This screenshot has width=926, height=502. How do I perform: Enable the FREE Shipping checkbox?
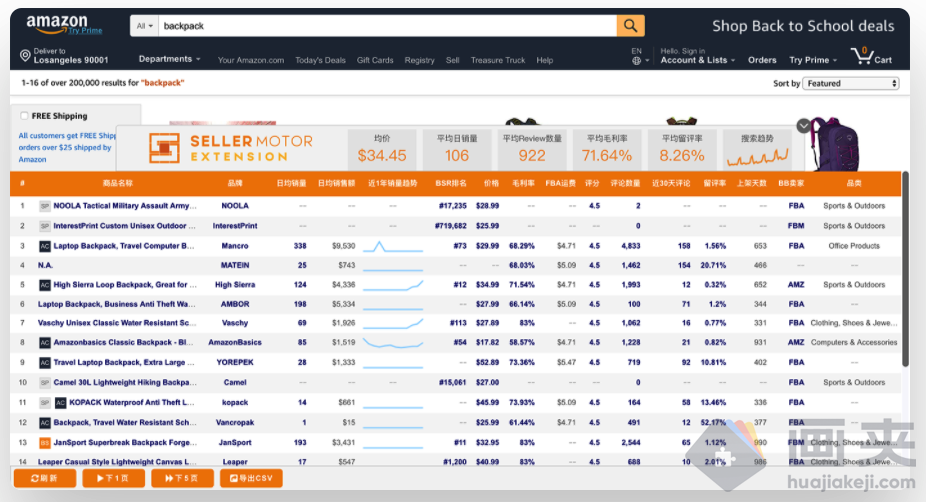coord(25,116)
